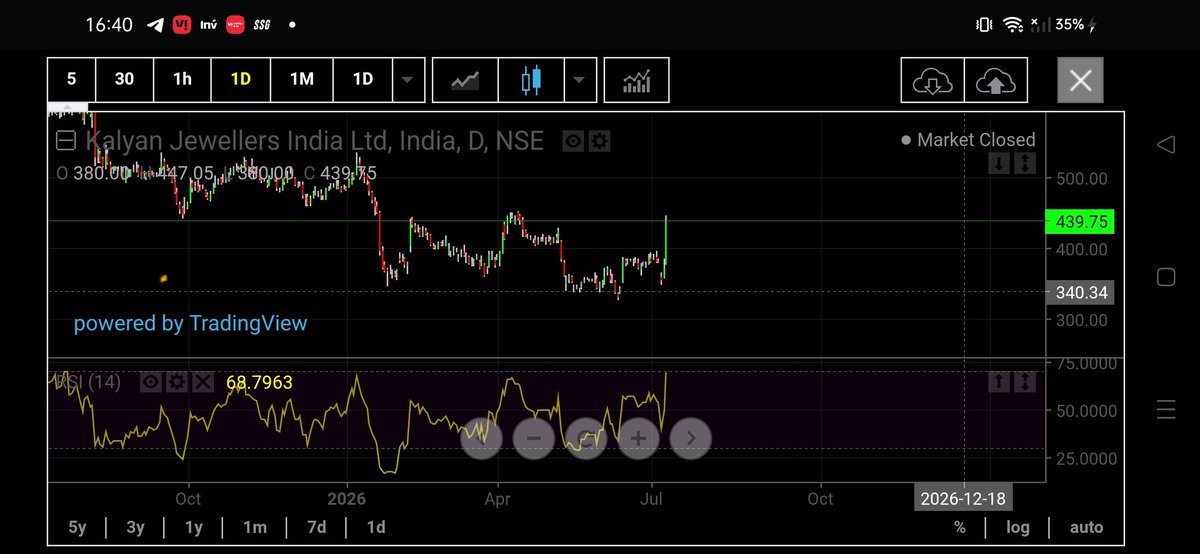Open the red Vi notification icon

pos(182,24)
